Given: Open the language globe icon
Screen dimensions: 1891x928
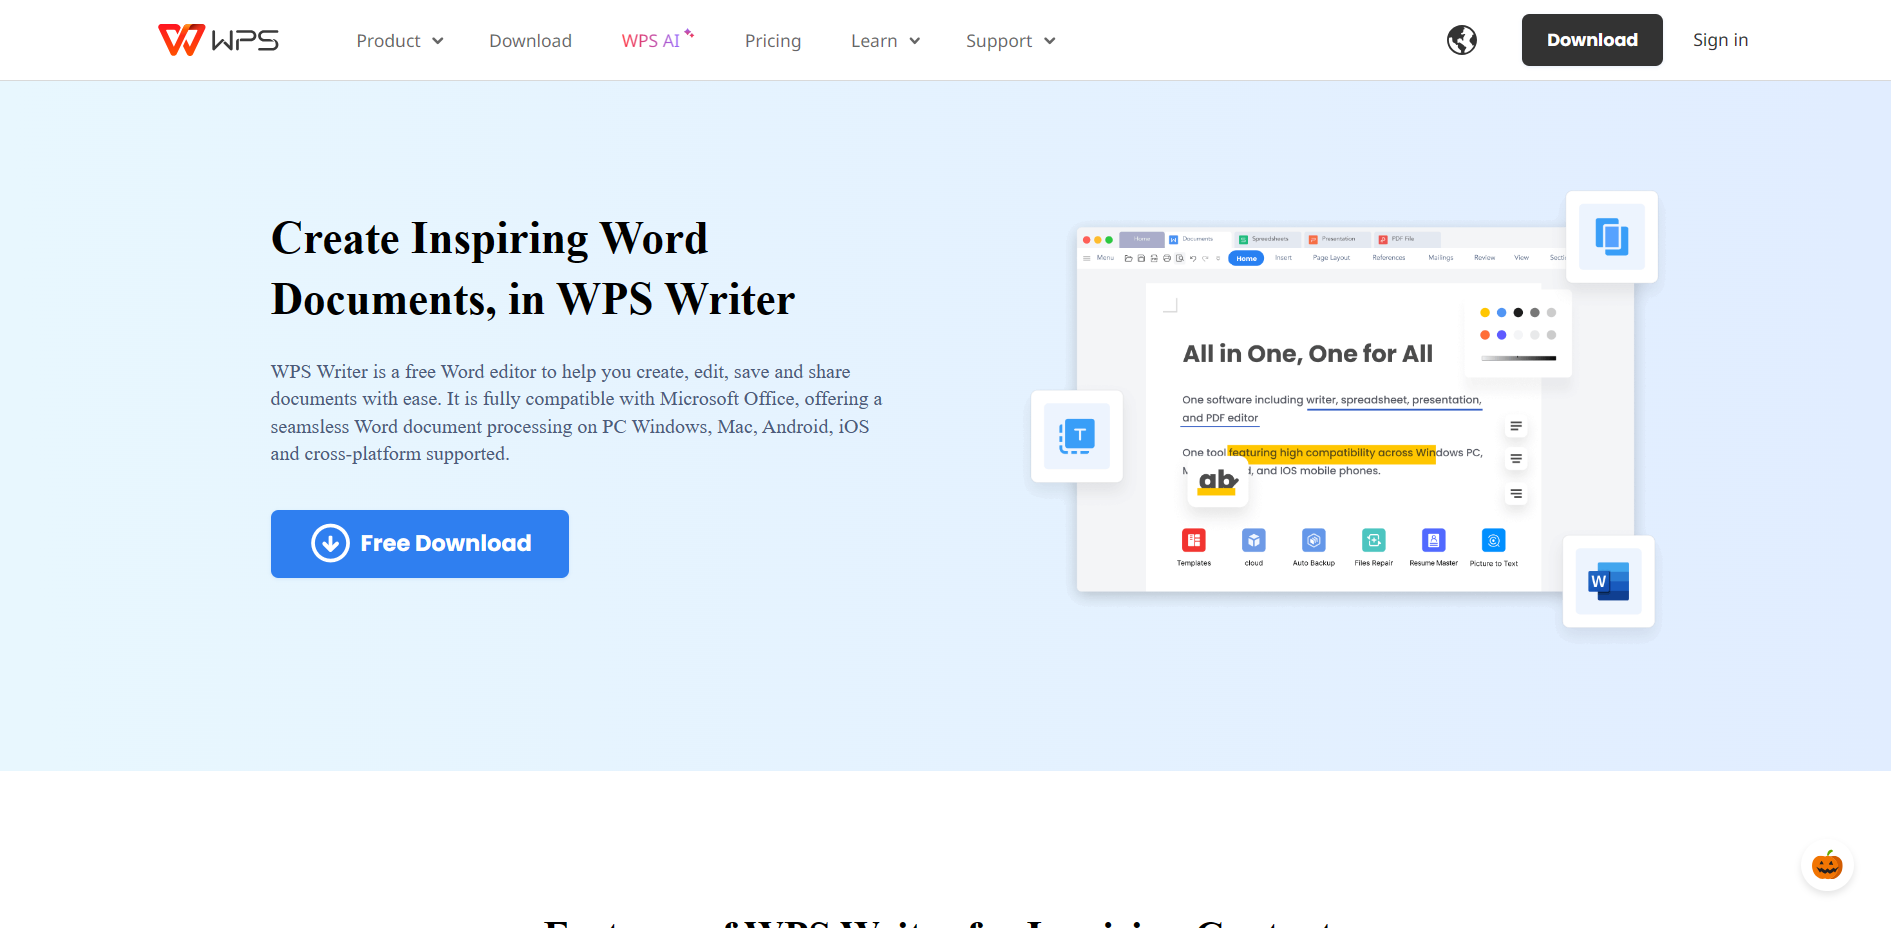Looking at the screenshot, I should [x=1462, y=40].
